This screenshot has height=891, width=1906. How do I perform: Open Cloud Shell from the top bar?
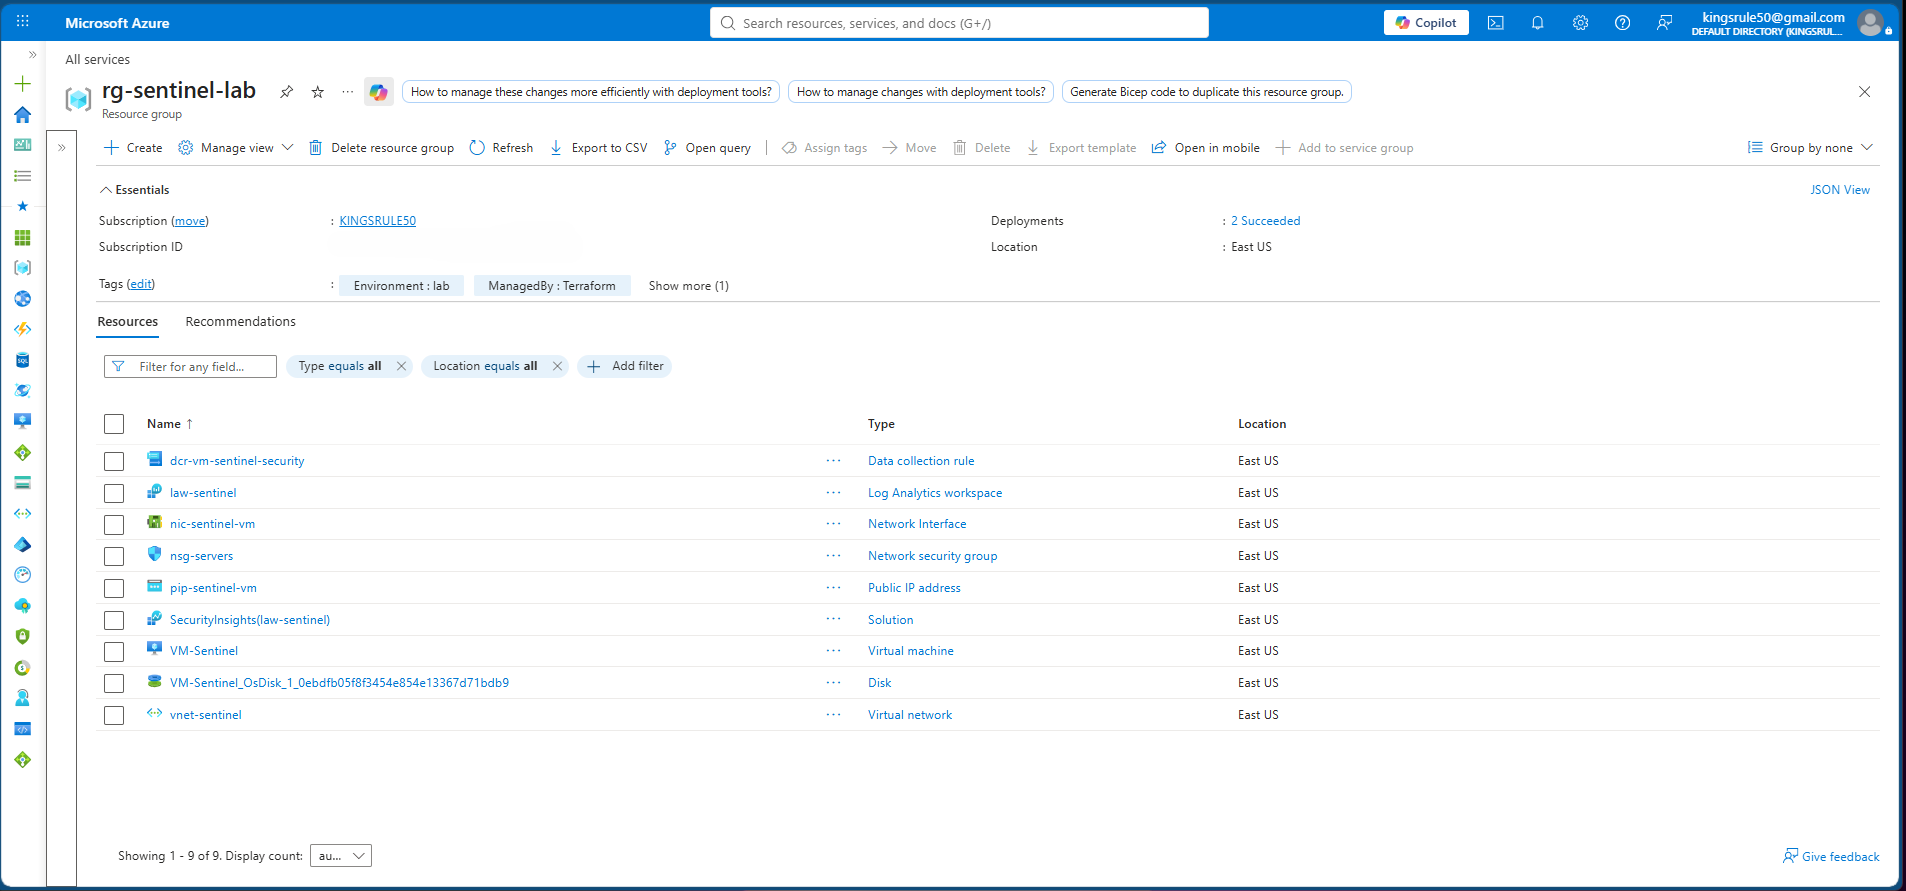1496,23
